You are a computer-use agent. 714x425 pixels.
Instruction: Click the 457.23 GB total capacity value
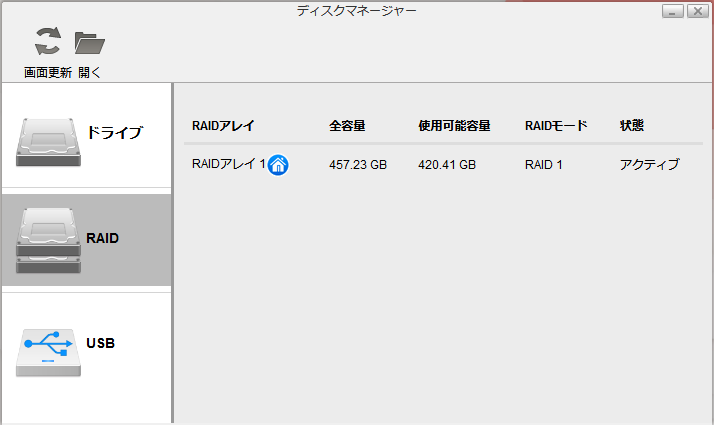(x=358, y=164)
